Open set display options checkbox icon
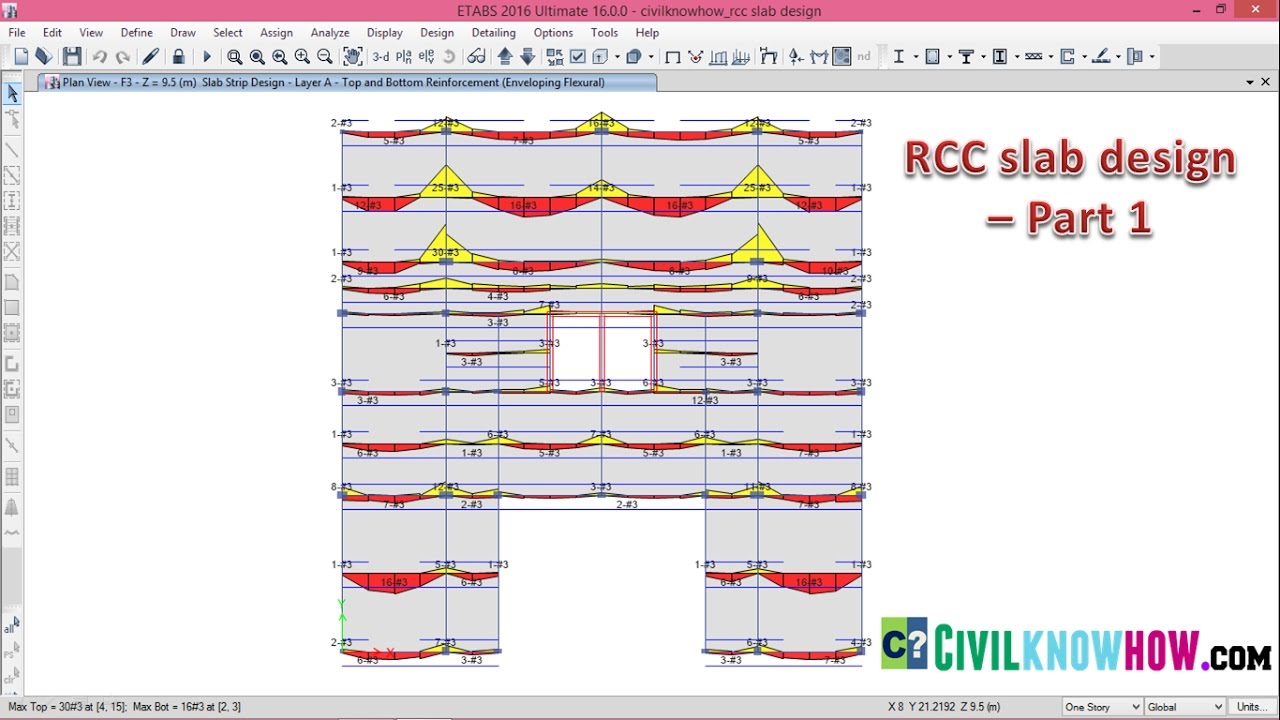The image size is (1280, 720). click(x=577, y=57)
